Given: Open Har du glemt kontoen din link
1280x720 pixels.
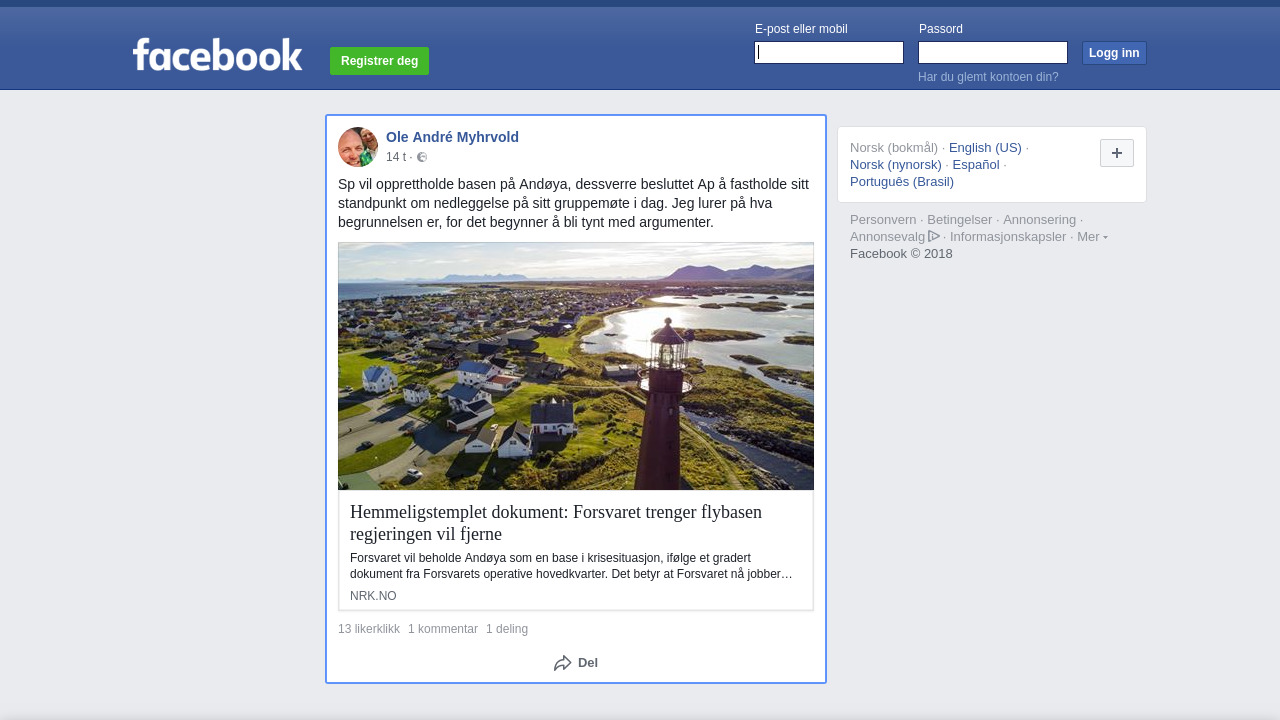Looking at the screenshot, I should click(x=988, y=77).
